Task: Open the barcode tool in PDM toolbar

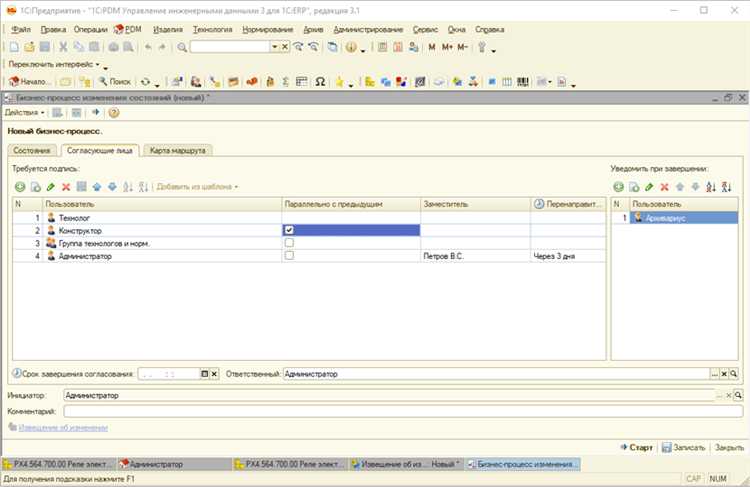Action: (x=523, y=82)
